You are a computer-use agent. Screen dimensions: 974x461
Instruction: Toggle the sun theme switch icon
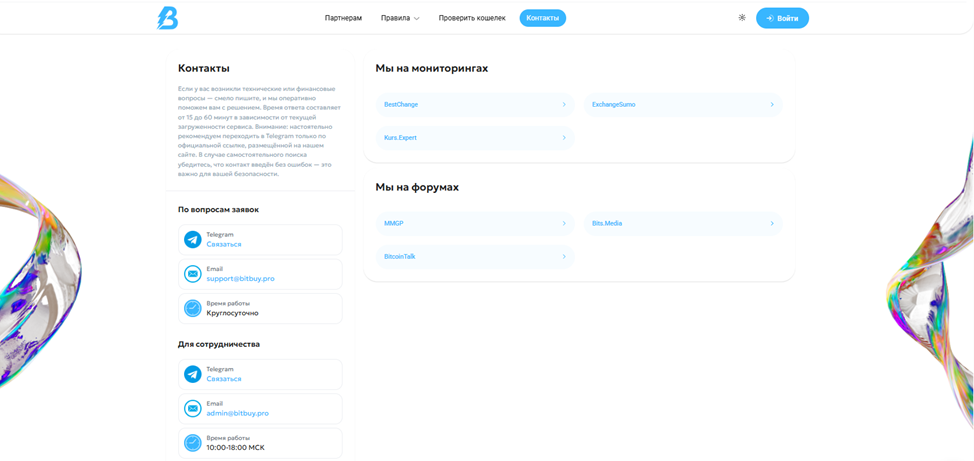click(742, 18)
